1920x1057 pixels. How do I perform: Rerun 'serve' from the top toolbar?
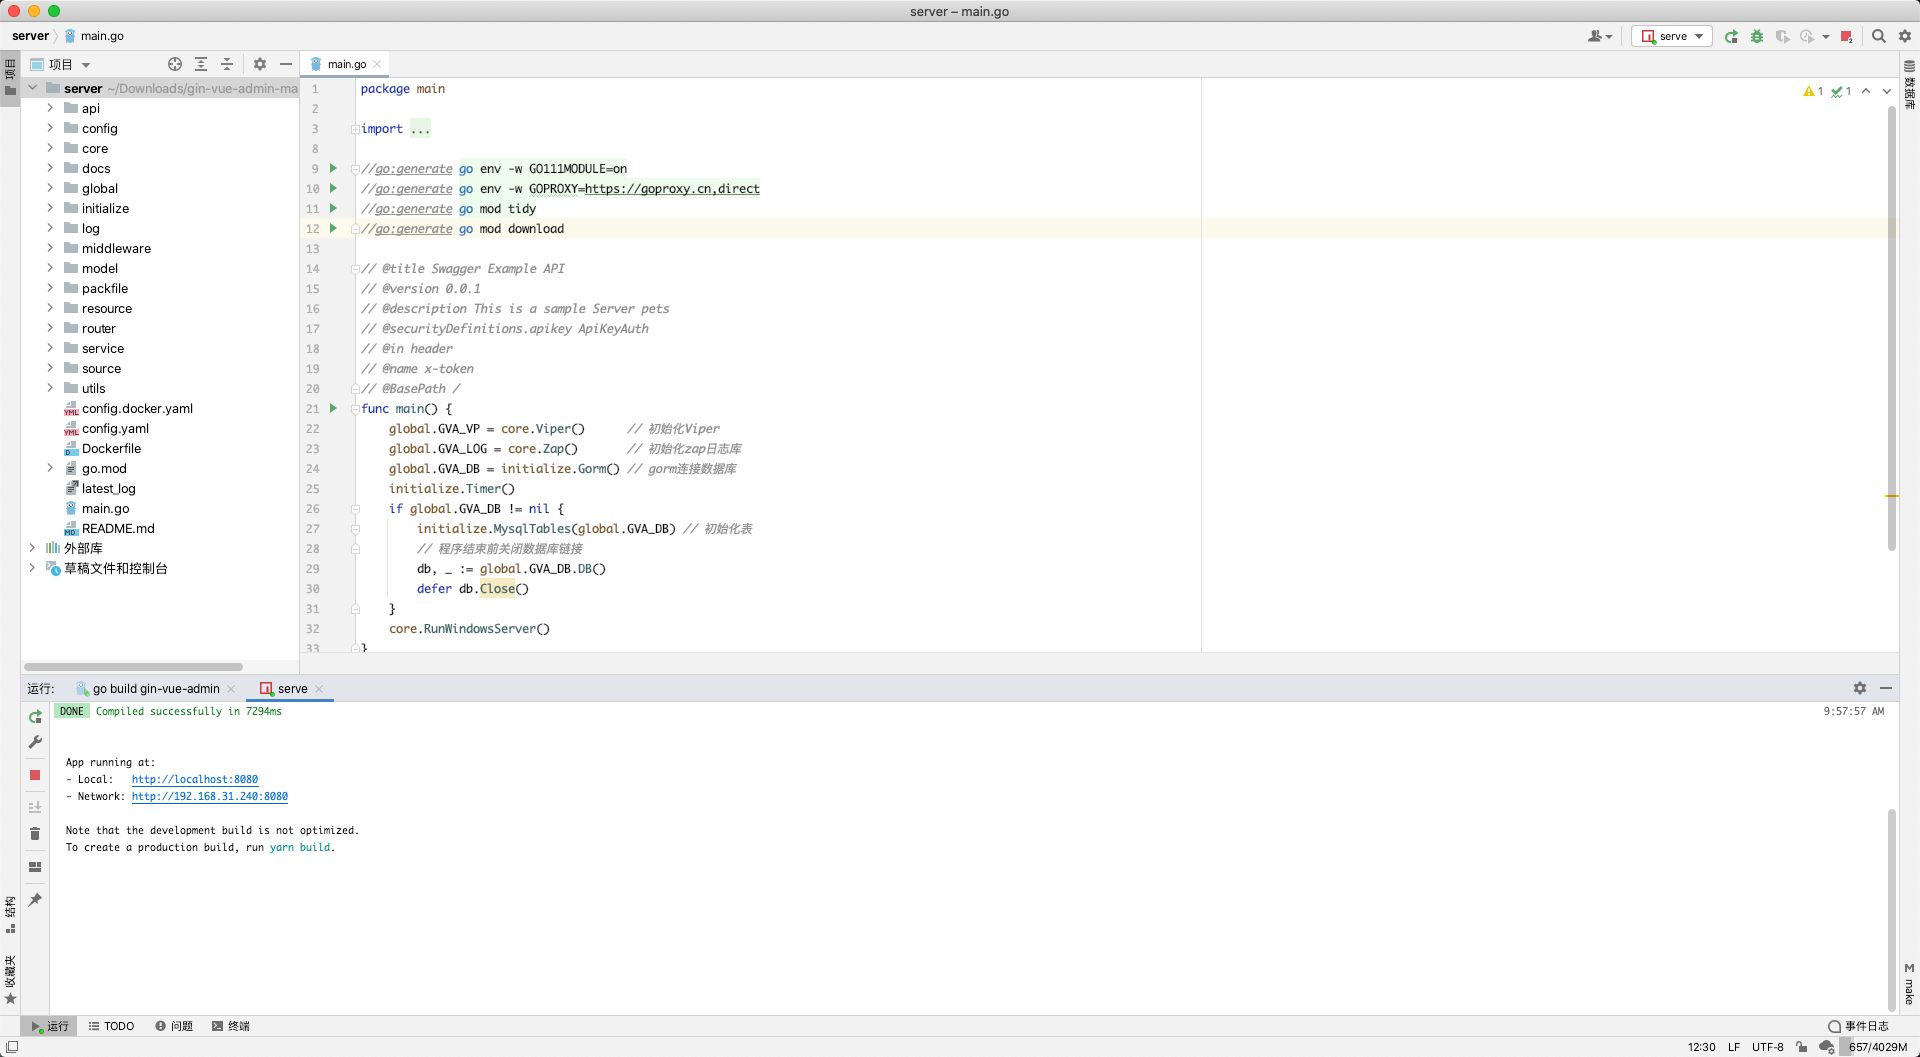1731,36
